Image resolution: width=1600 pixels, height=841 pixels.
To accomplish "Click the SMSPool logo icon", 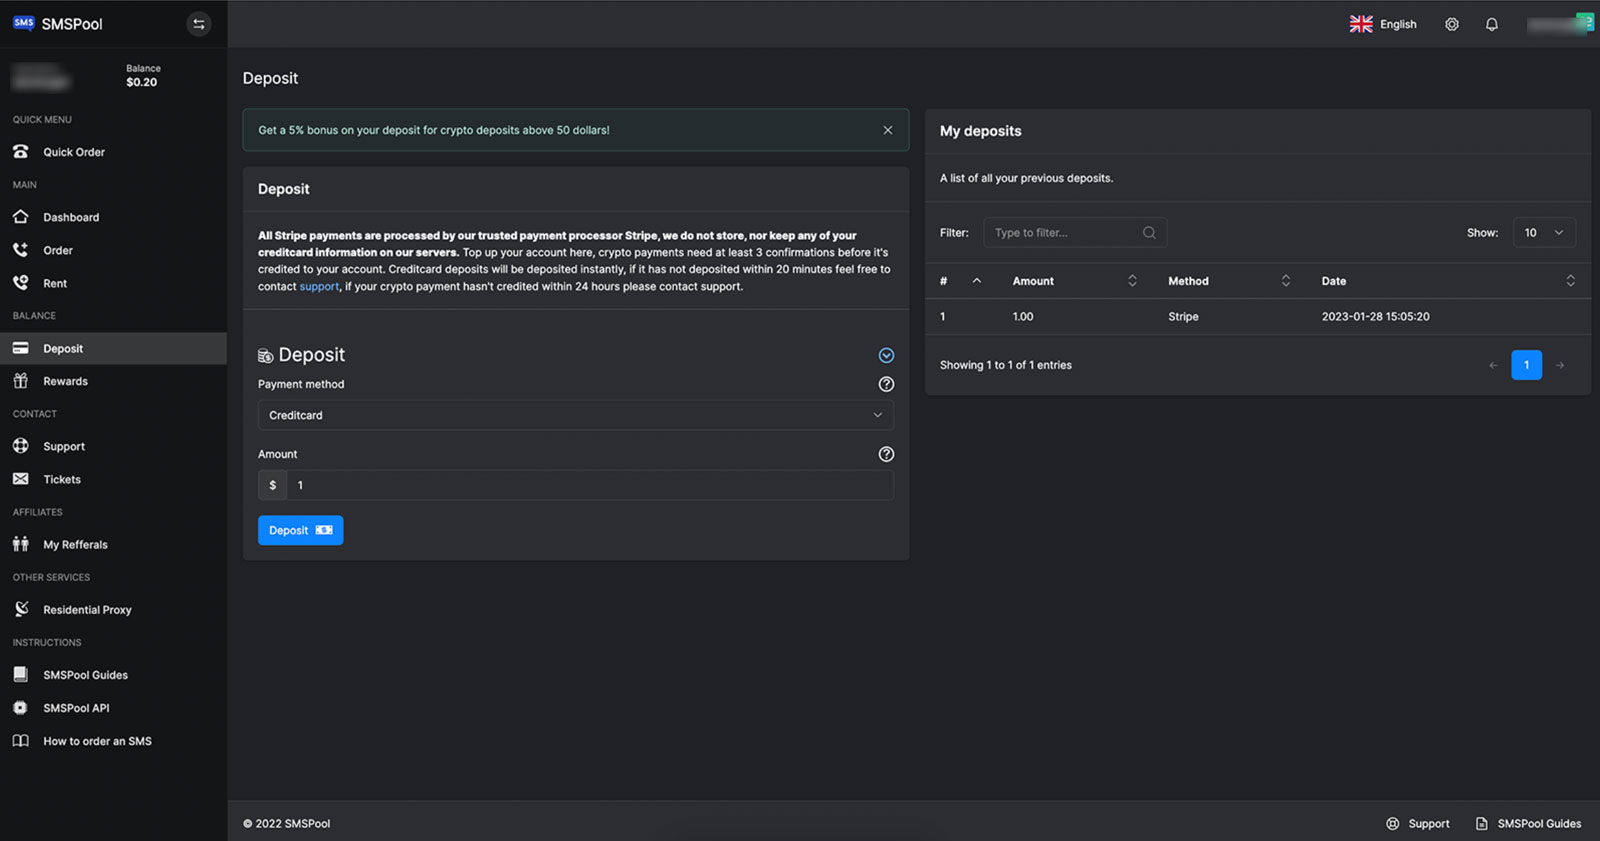I will [x=24, y=23].
